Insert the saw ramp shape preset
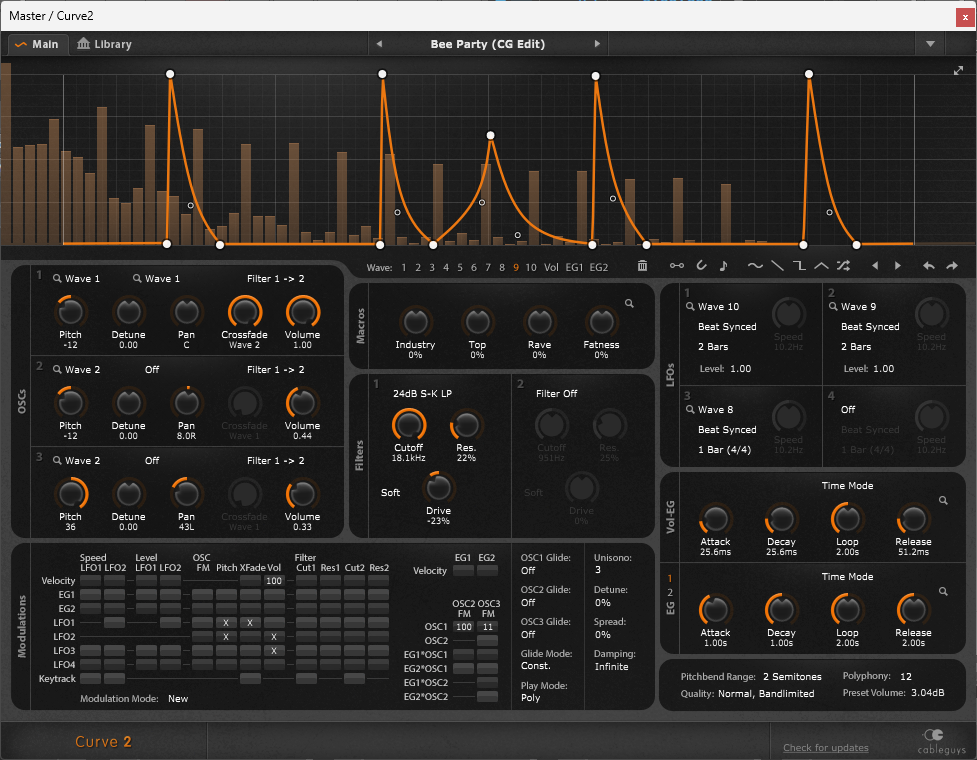 tap(777, 266)
